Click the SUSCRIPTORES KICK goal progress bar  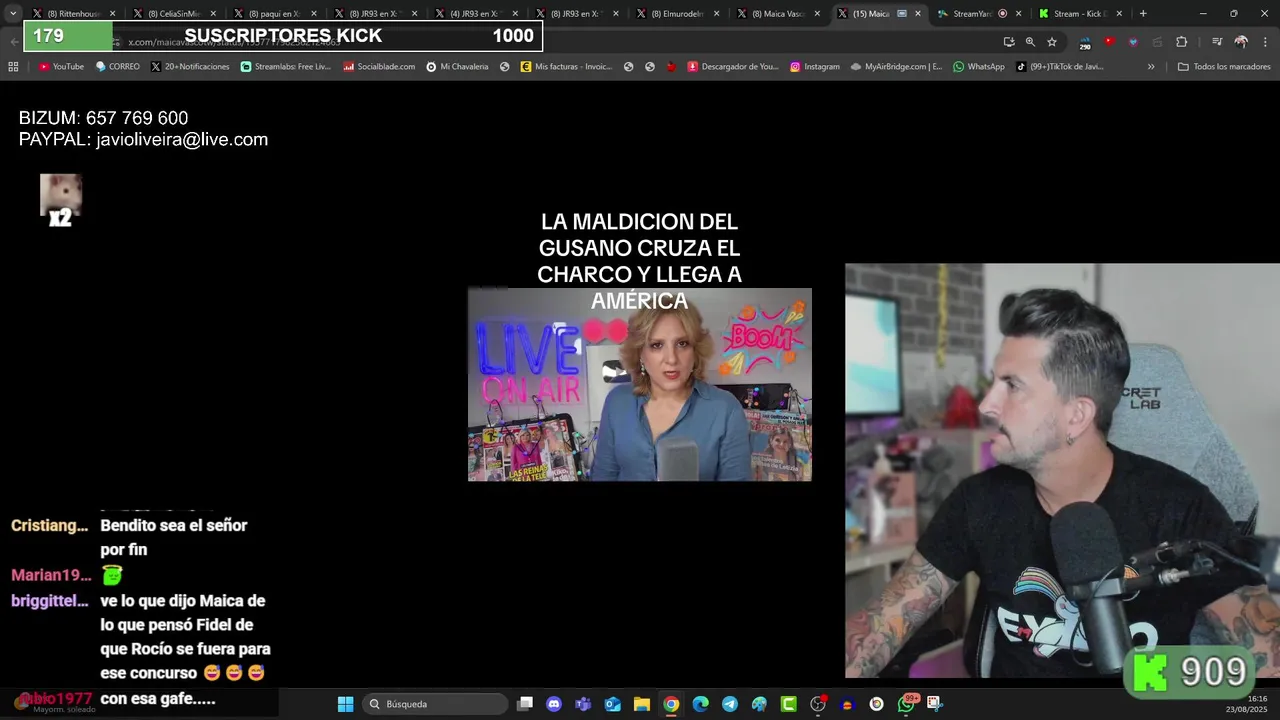click(283, 36)
